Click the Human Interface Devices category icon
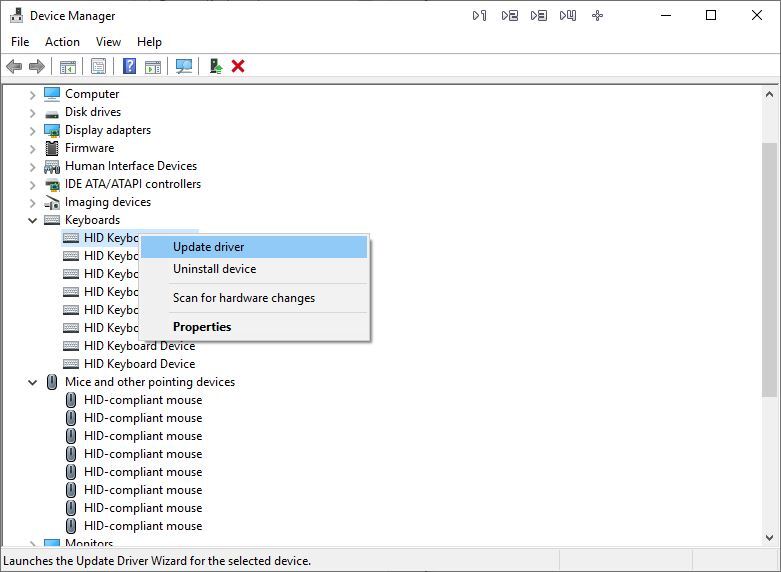Screen dimensions: 781x572 [52, 166]
